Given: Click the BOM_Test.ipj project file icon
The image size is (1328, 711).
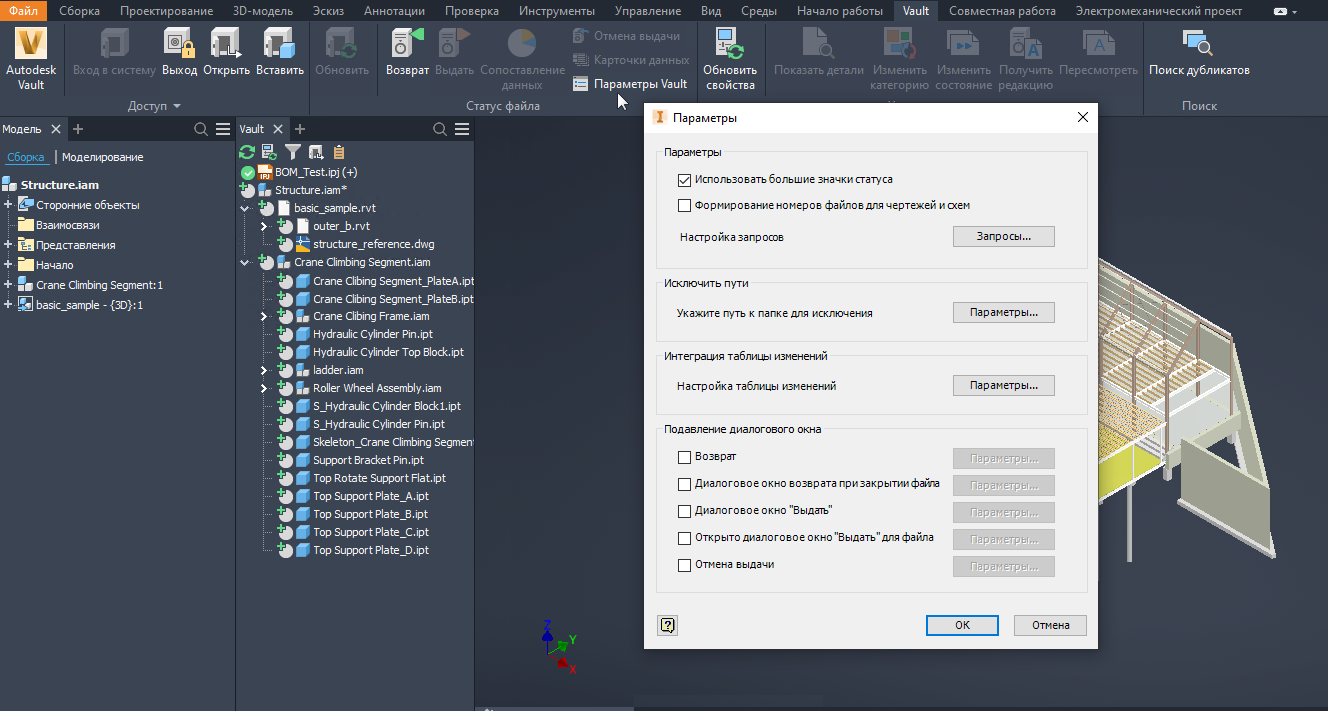Looking at the screenshot, I should 265,172.
